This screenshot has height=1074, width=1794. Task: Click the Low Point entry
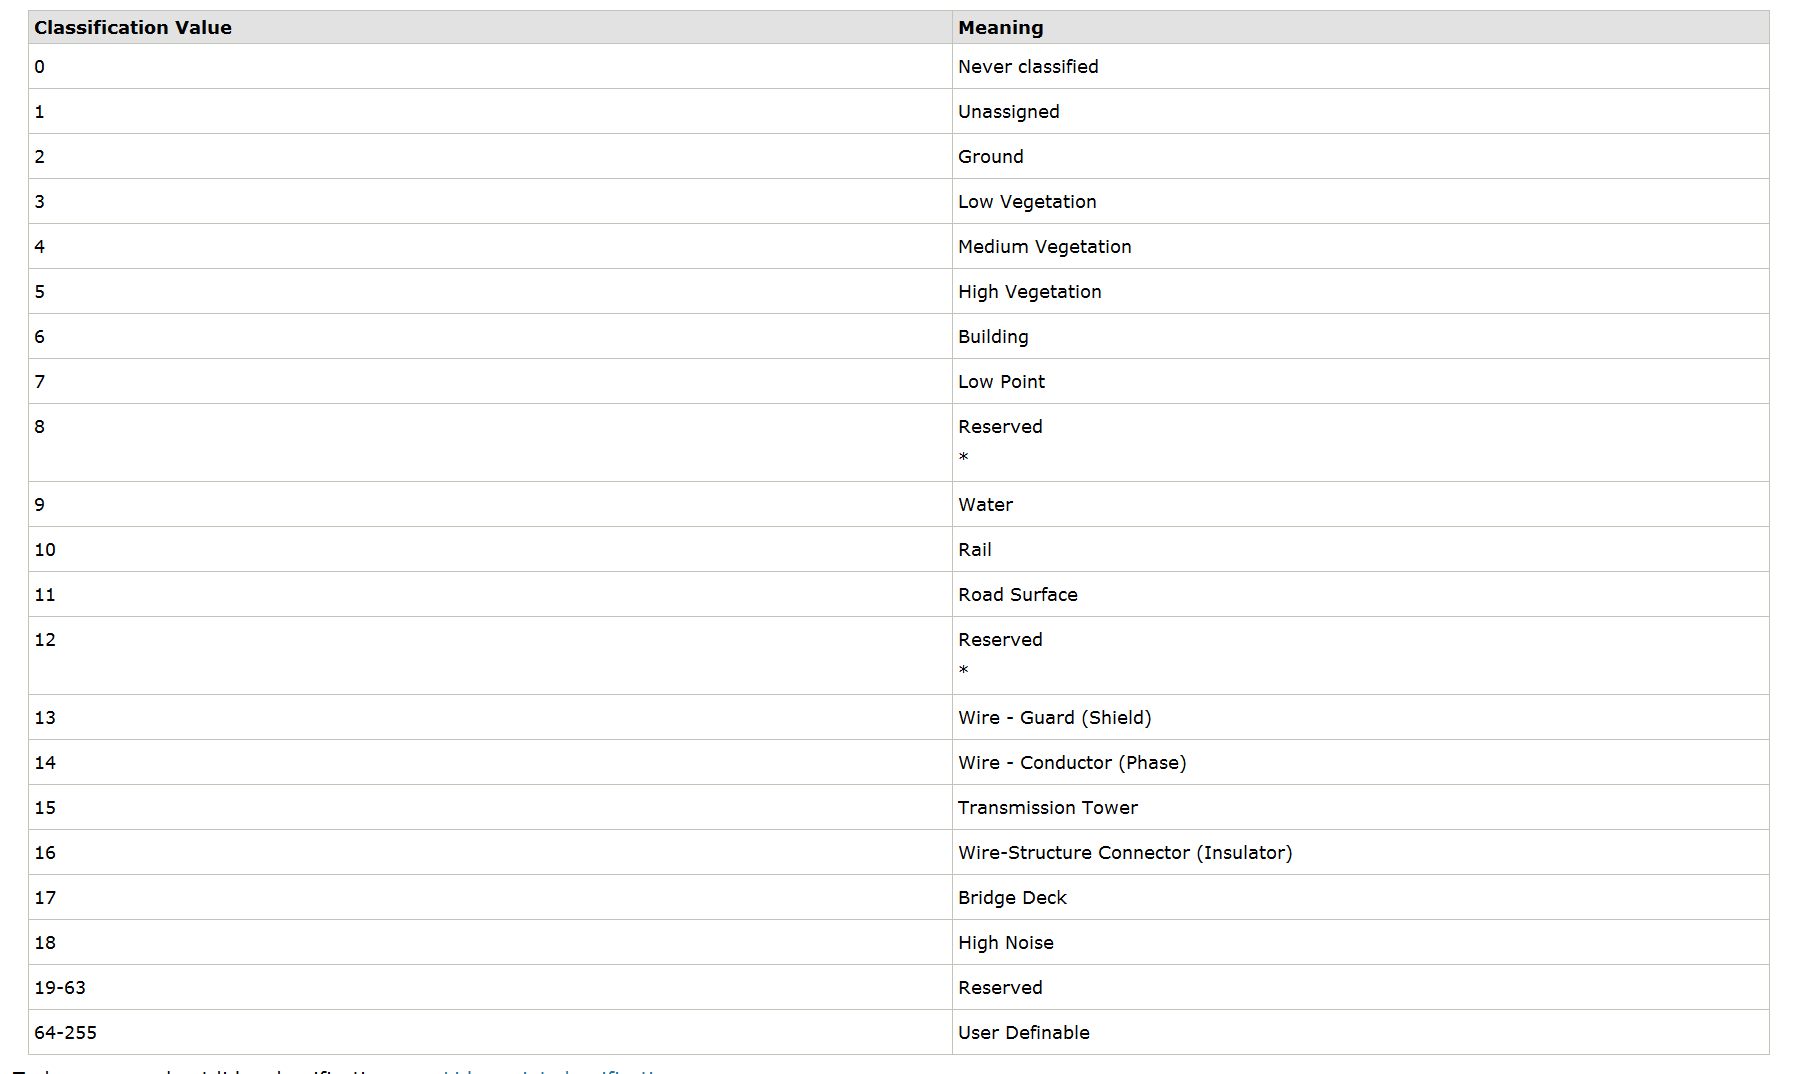point(1001,382)
